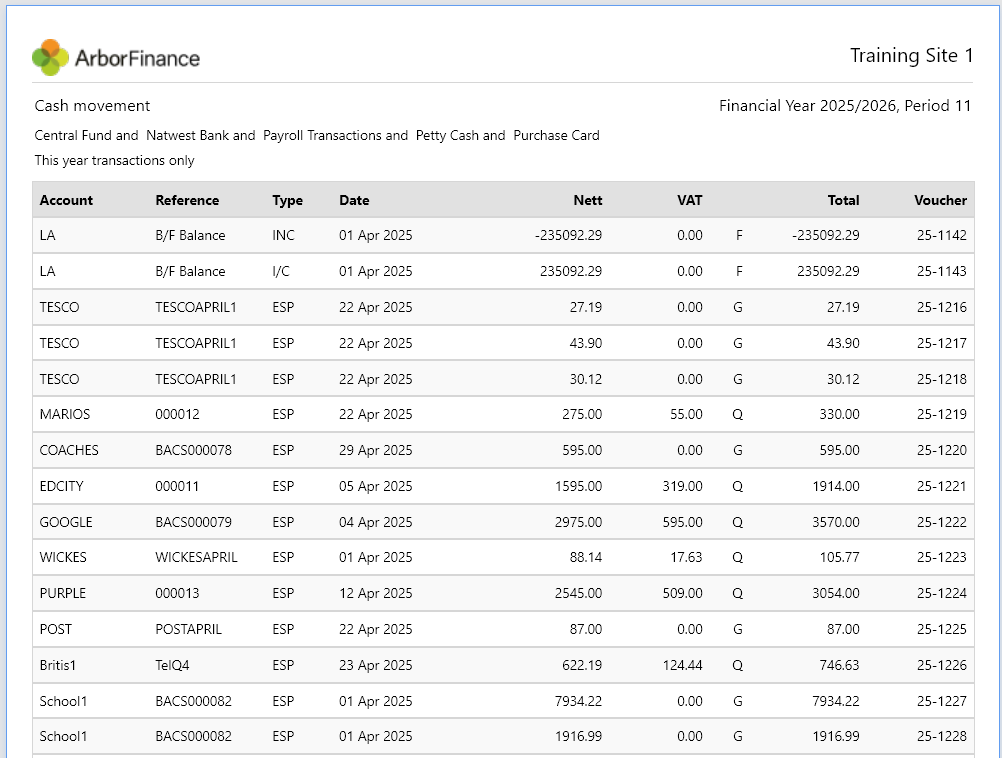Click Financial Year 2025/2026, Period 11 text
Image resolution: width=1002 pixels, height=758 pixels.
pyautogui.click(x=845, y=105)
